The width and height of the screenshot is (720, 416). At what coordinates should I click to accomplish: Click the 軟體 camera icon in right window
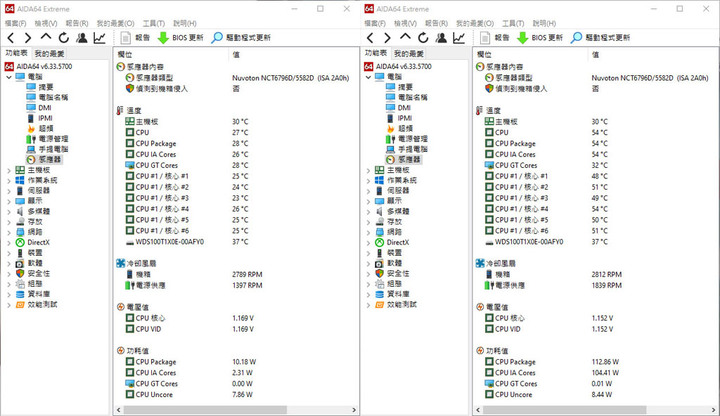(x=379, y=263)
